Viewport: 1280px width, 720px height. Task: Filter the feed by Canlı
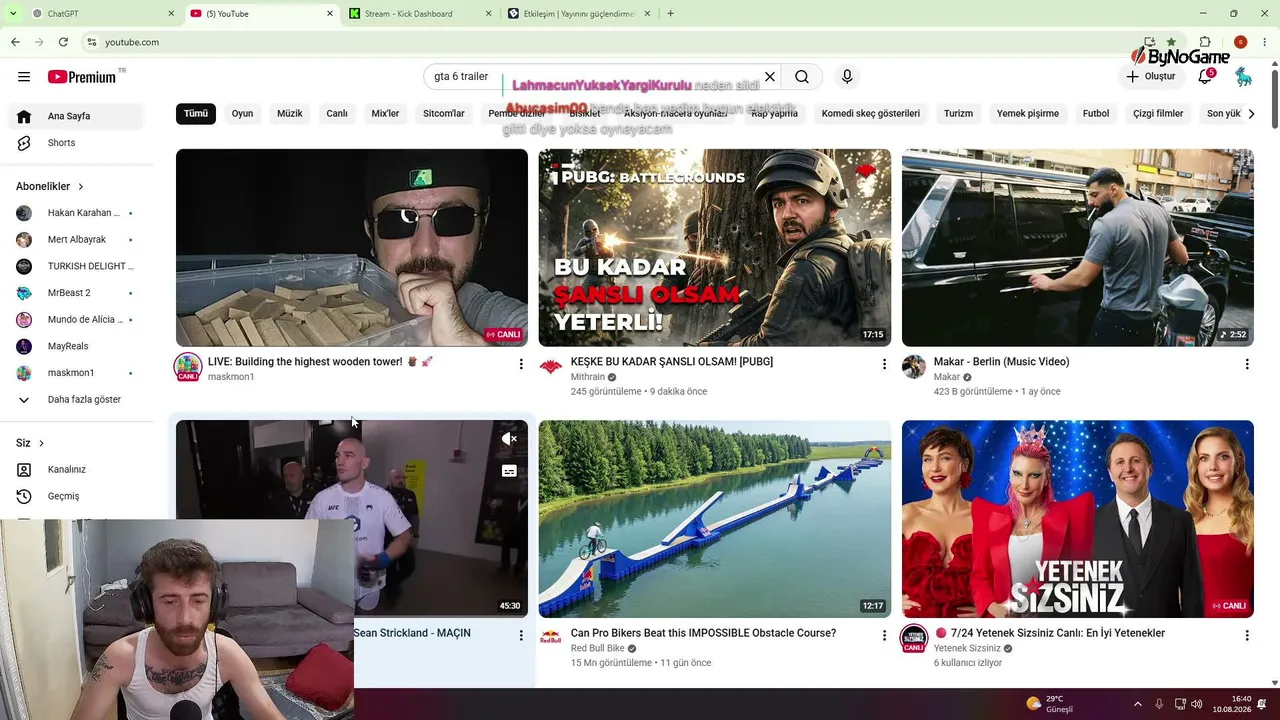337,113
